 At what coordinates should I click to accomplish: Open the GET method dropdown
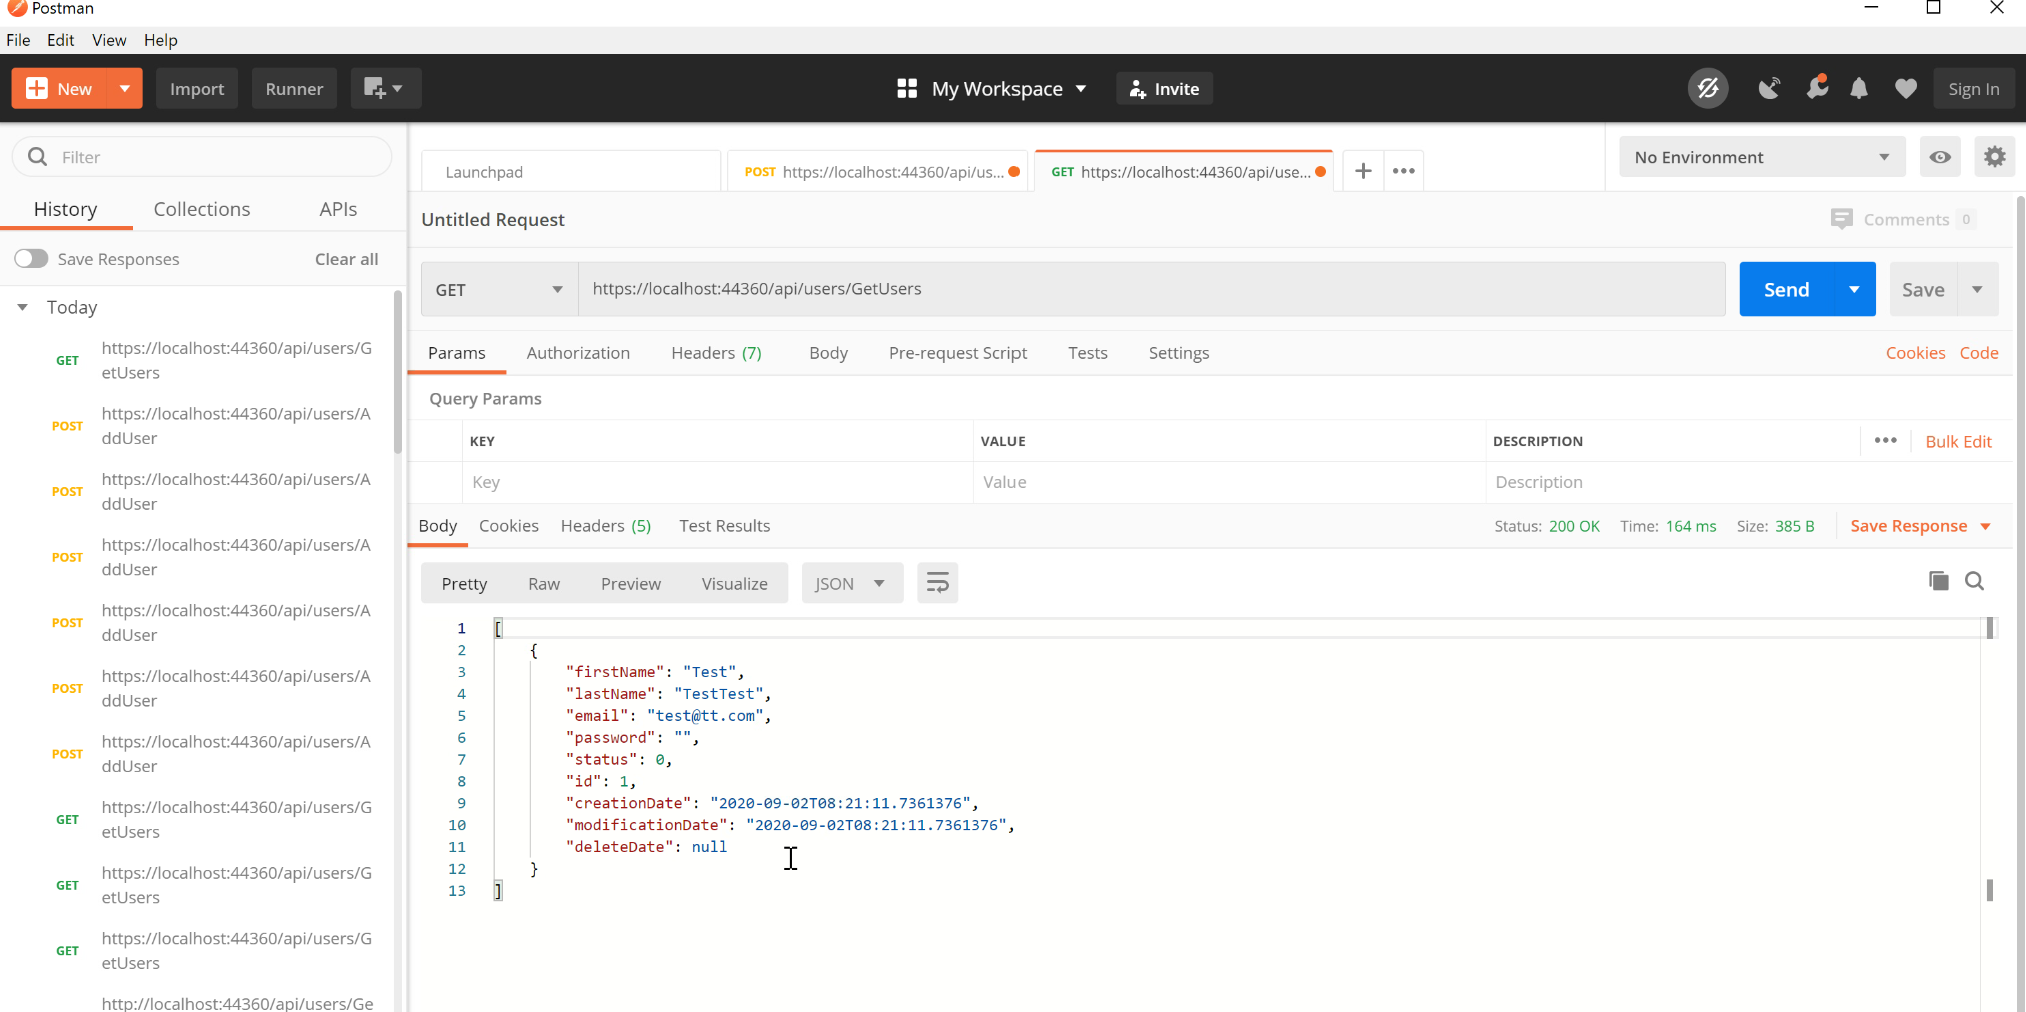pos(498,290)
